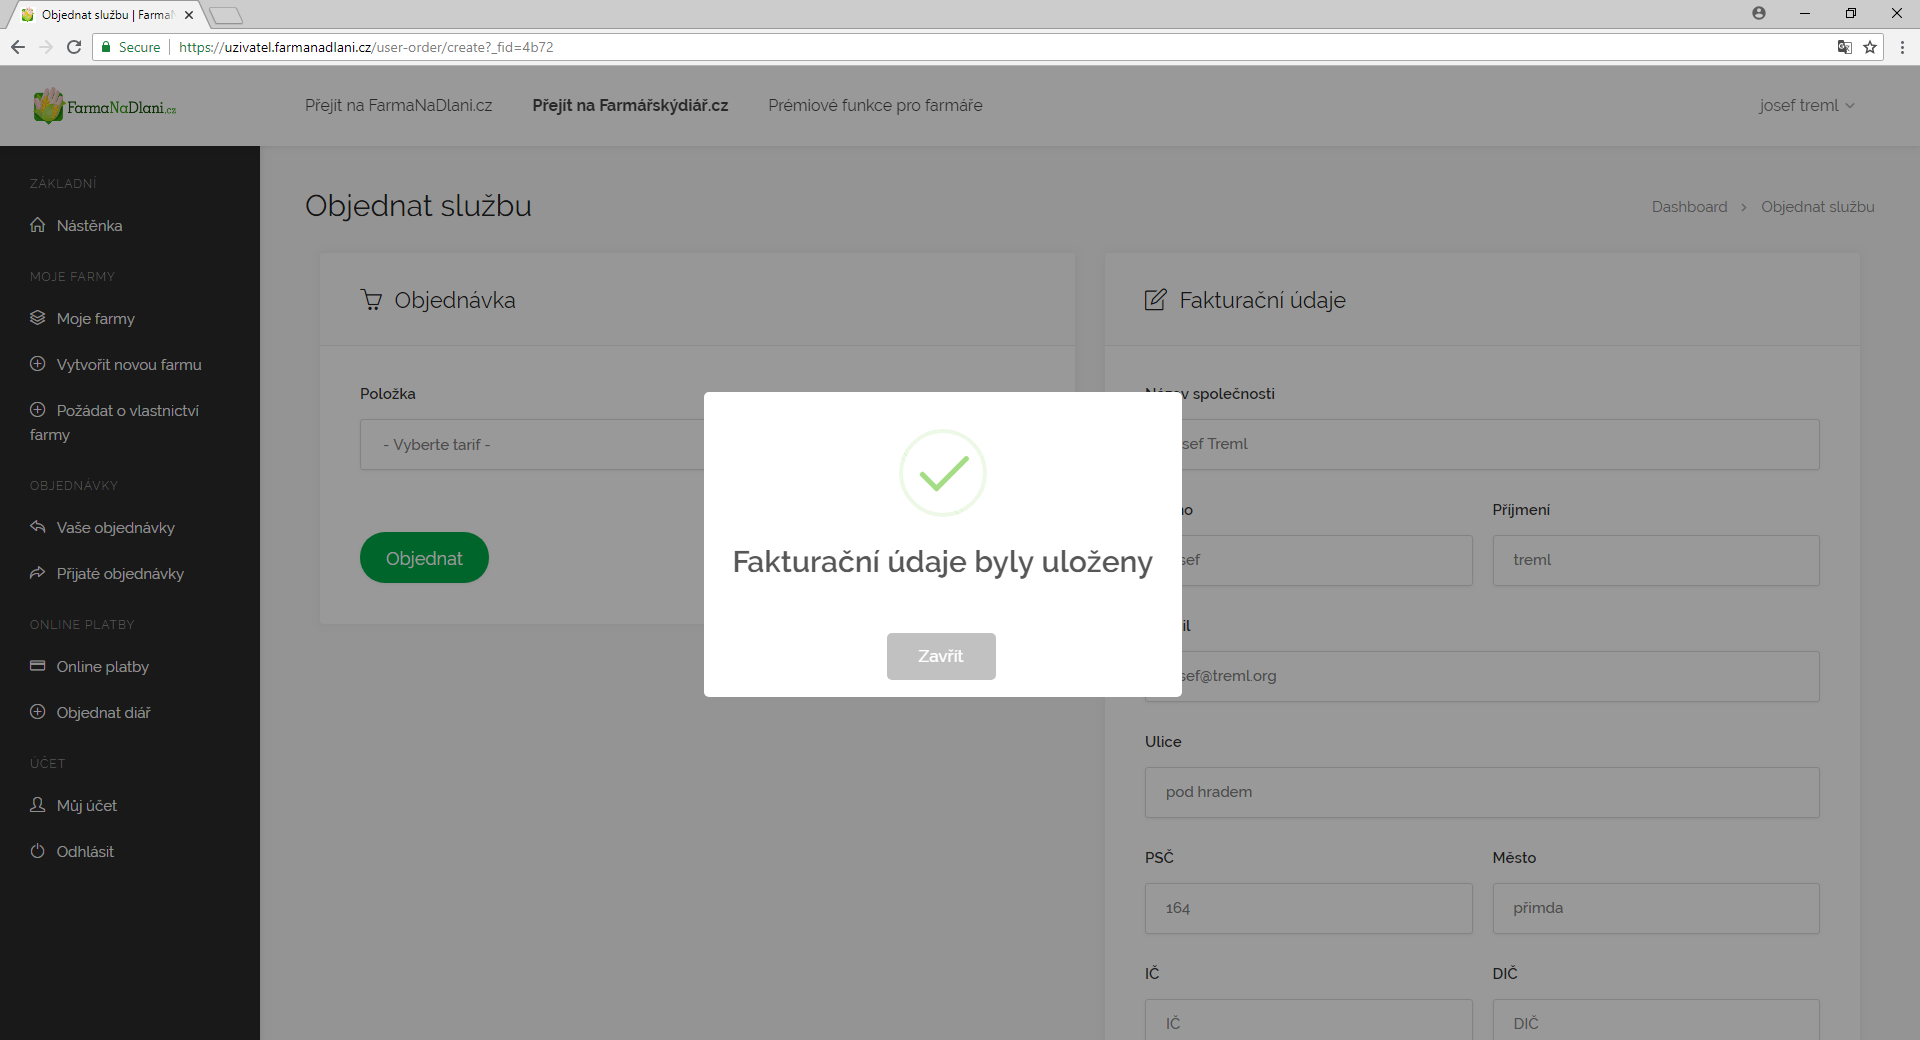Open the Vyberte tarif dropdown
The image size is (1920, 1040).
[x=532, y=445]
